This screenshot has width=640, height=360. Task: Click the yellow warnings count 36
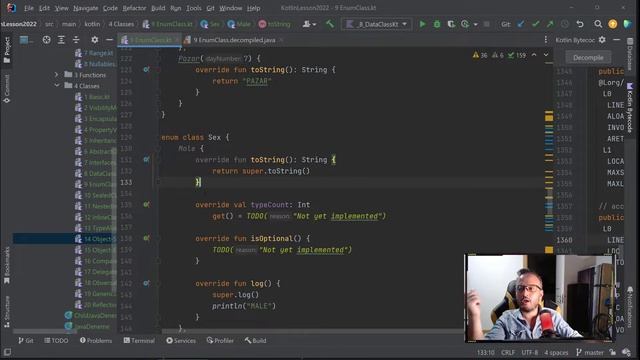click(x=480, y=55)
